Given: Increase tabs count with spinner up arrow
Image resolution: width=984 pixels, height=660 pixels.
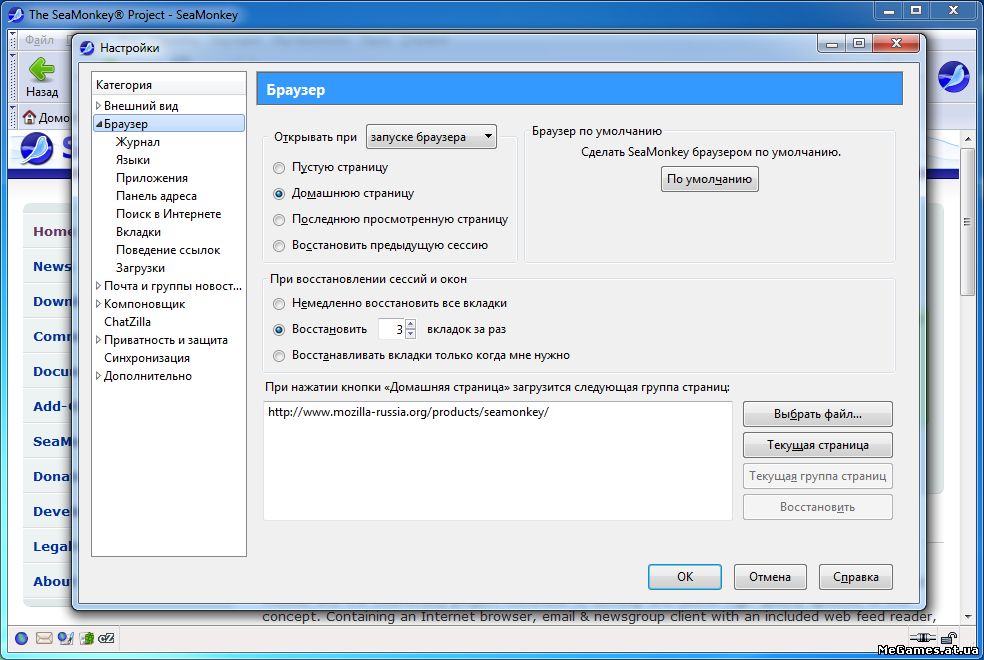Looking at the screenshot, I should tap(410, 324).
